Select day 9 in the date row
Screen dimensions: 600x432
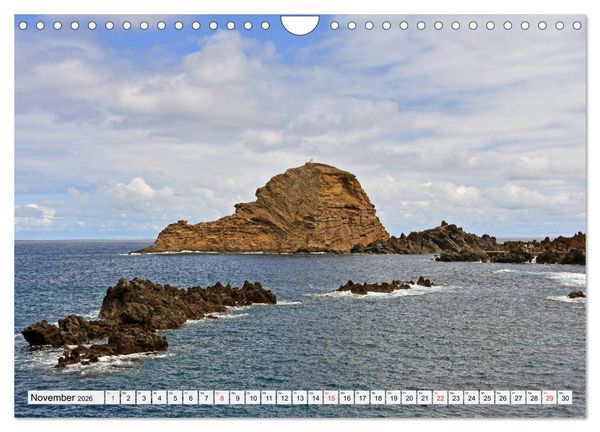[238, 398]
